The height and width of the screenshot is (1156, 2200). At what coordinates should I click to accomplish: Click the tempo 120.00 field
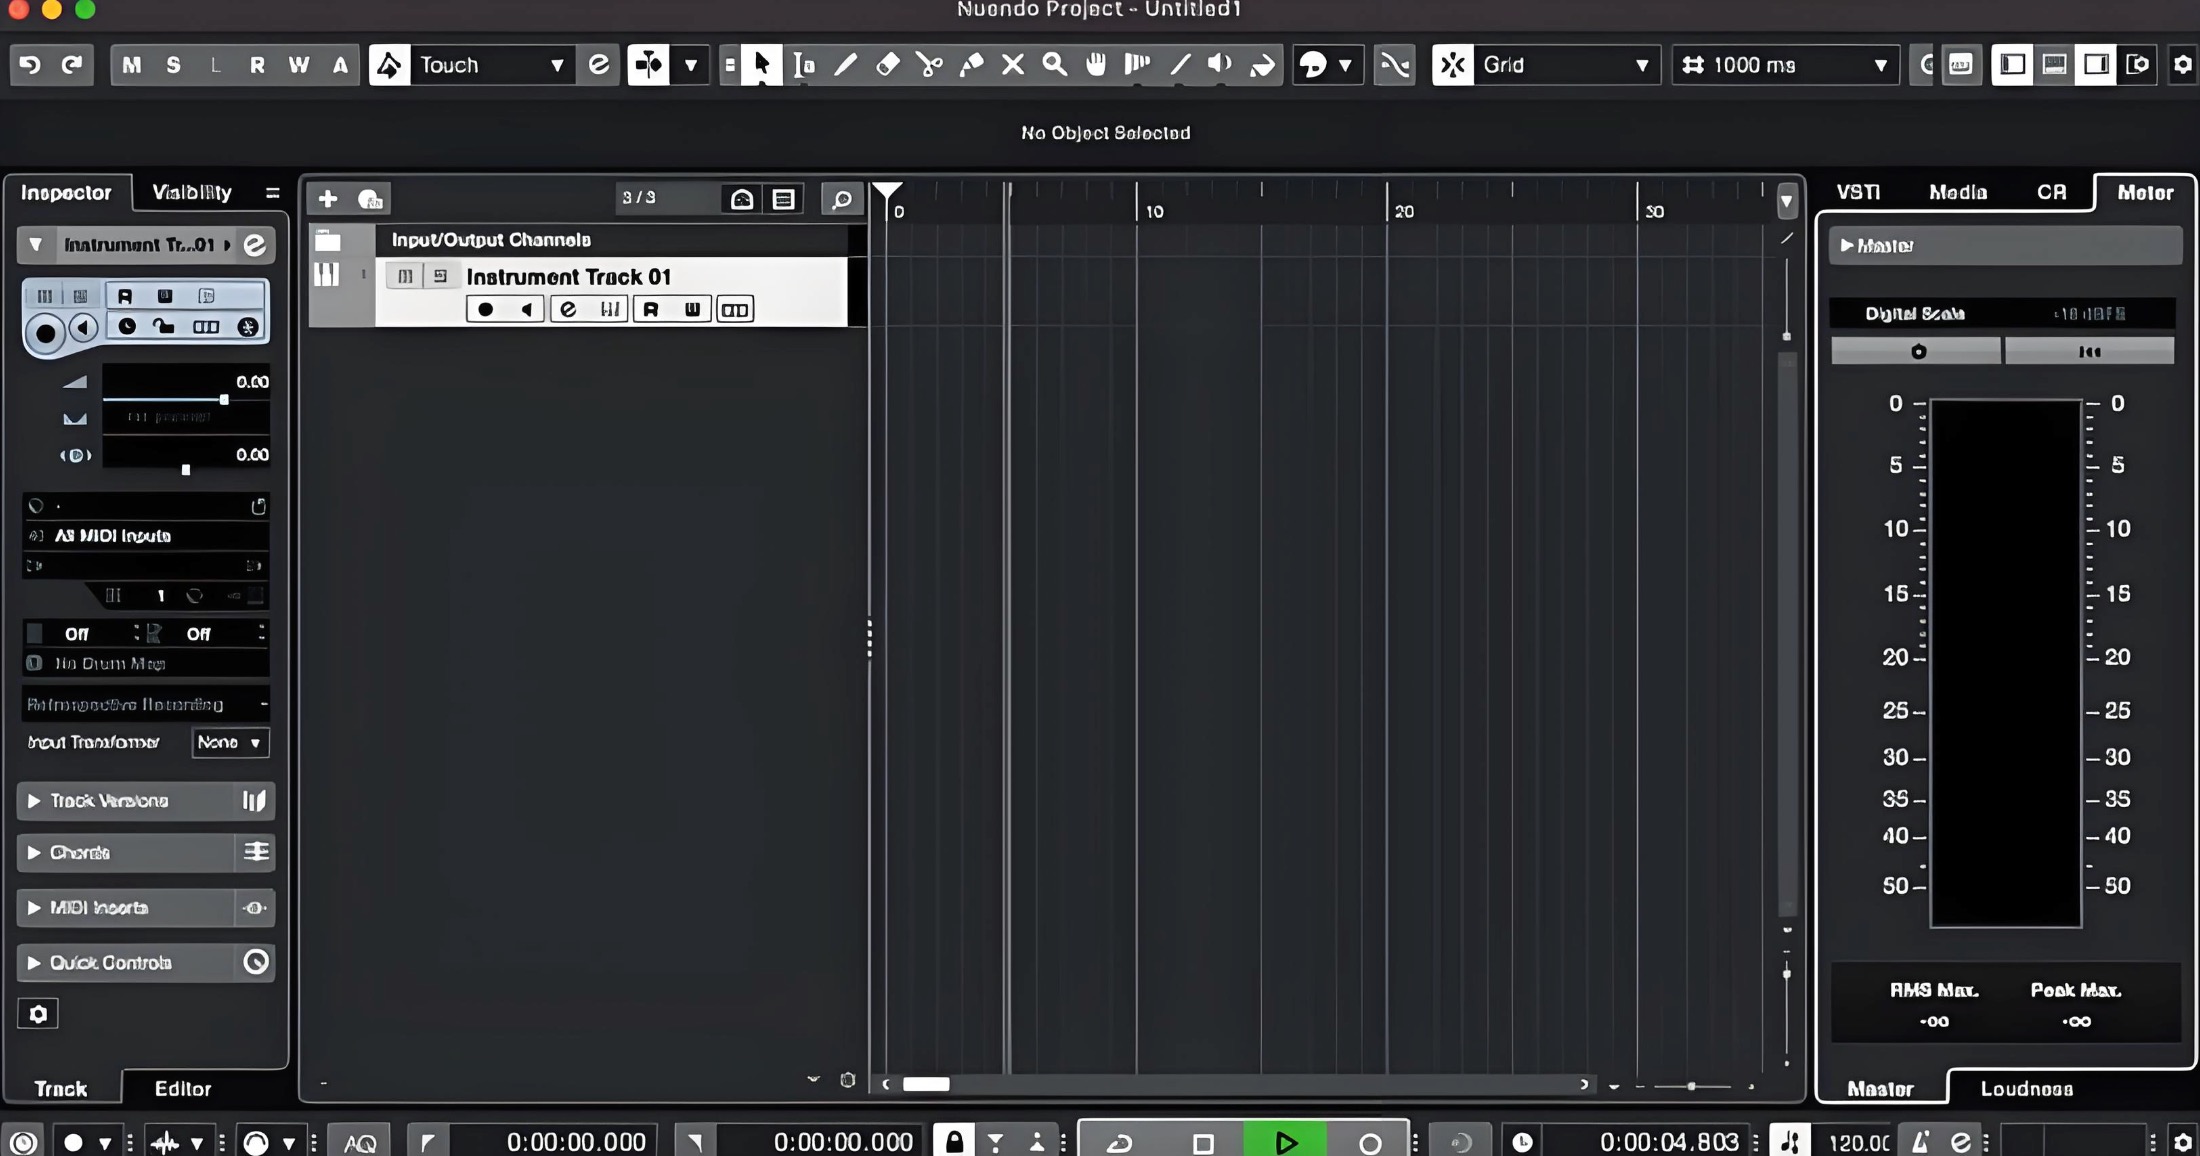[1858, 1142]
